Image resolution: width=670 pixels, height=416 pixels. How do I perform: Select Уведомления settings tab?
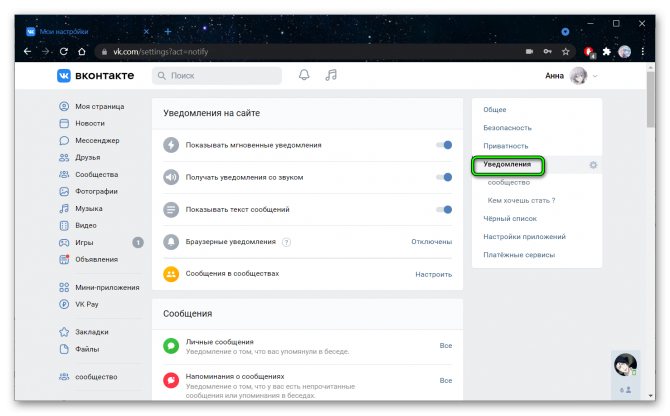[507, 164]
